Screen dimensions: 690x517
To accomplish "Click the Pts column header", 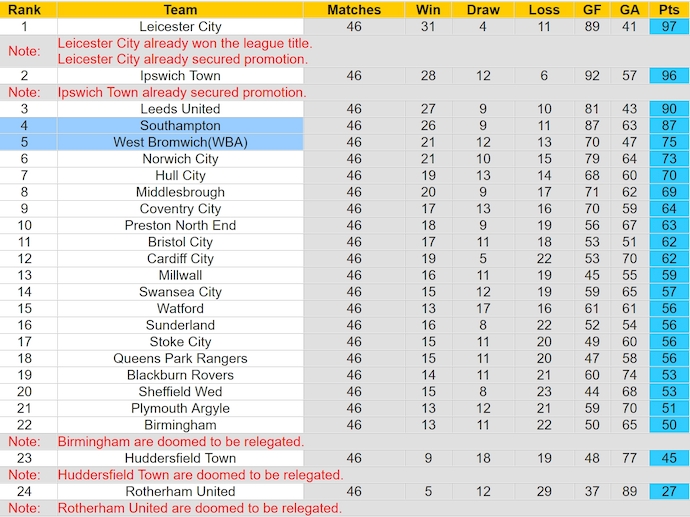I will pos(669,10).
